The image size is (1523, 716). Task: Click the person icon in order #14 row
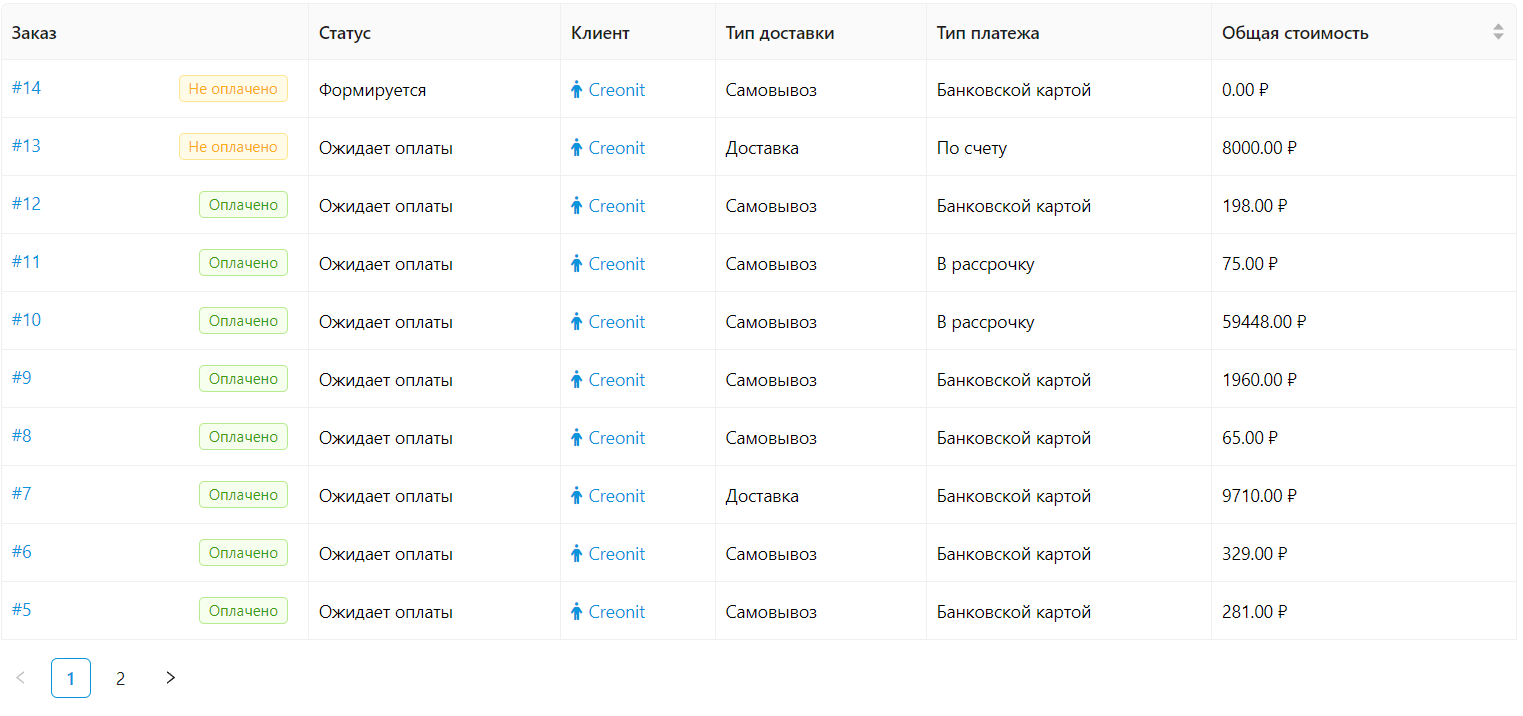(576, 90)
